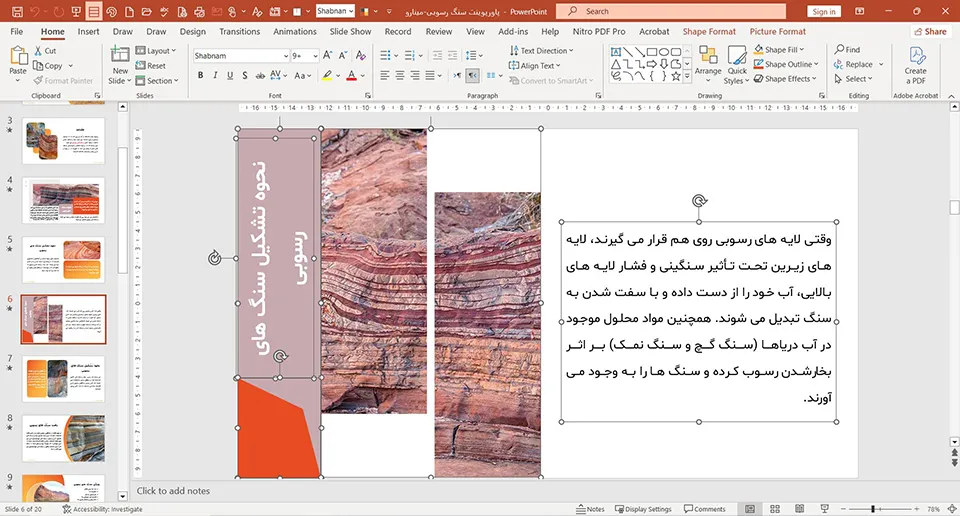Screen dimensions: 960x516
Task: Switch to Slide Sorter view
Action: [x=774, y=509]
